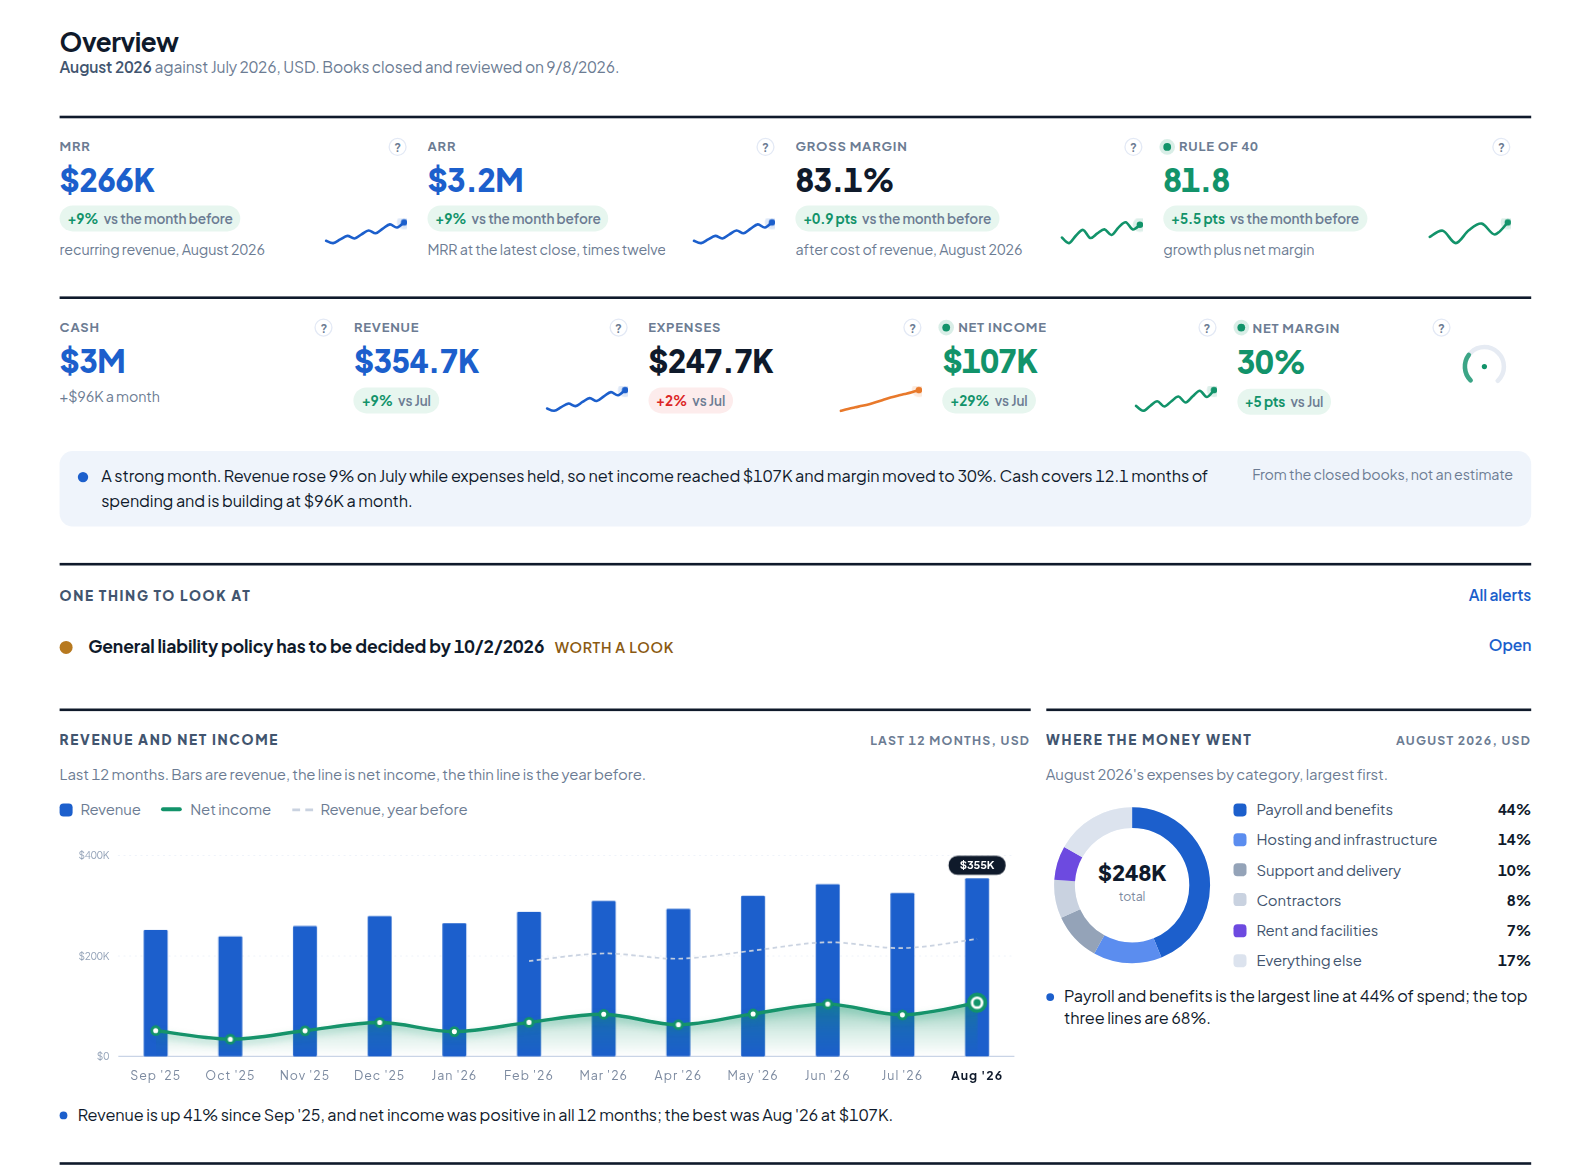The height and width of the screenshot is (1170, 1591).
Task: Open the Revenue help question mark
Action: (619, 328)
